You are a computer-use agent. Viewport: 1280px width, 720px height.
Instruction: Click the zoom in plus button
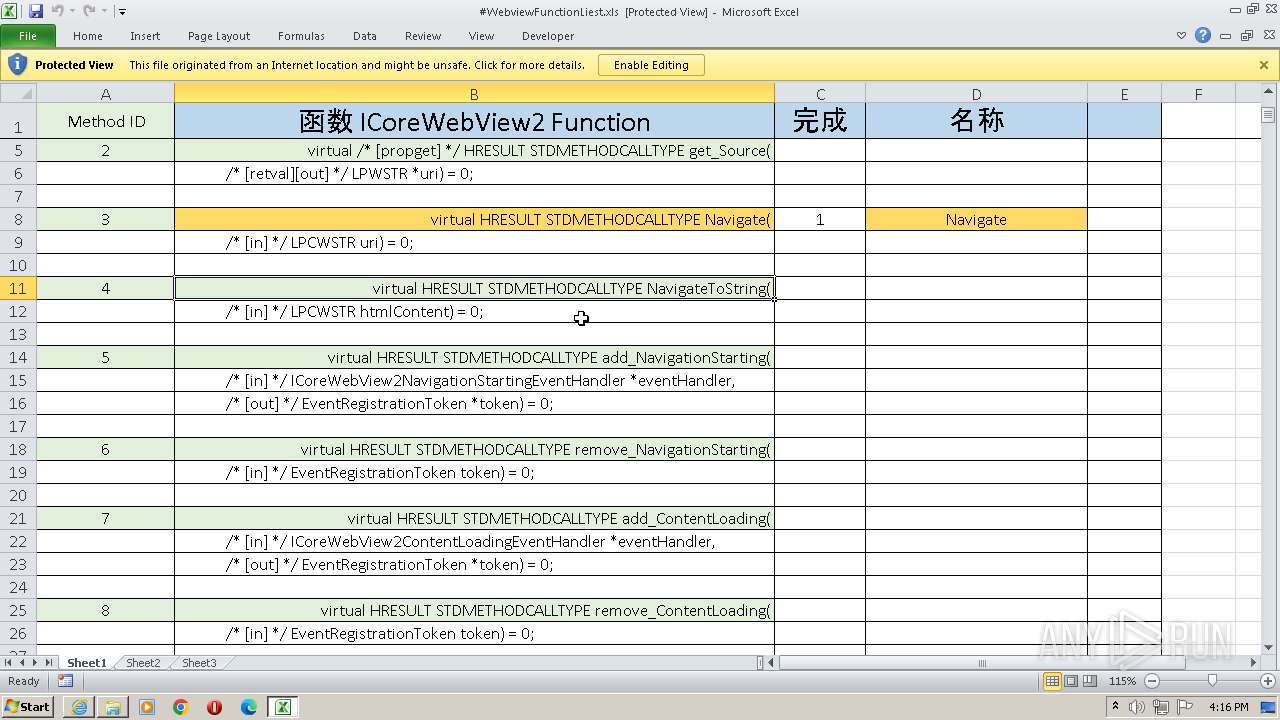click(1267, 681)
